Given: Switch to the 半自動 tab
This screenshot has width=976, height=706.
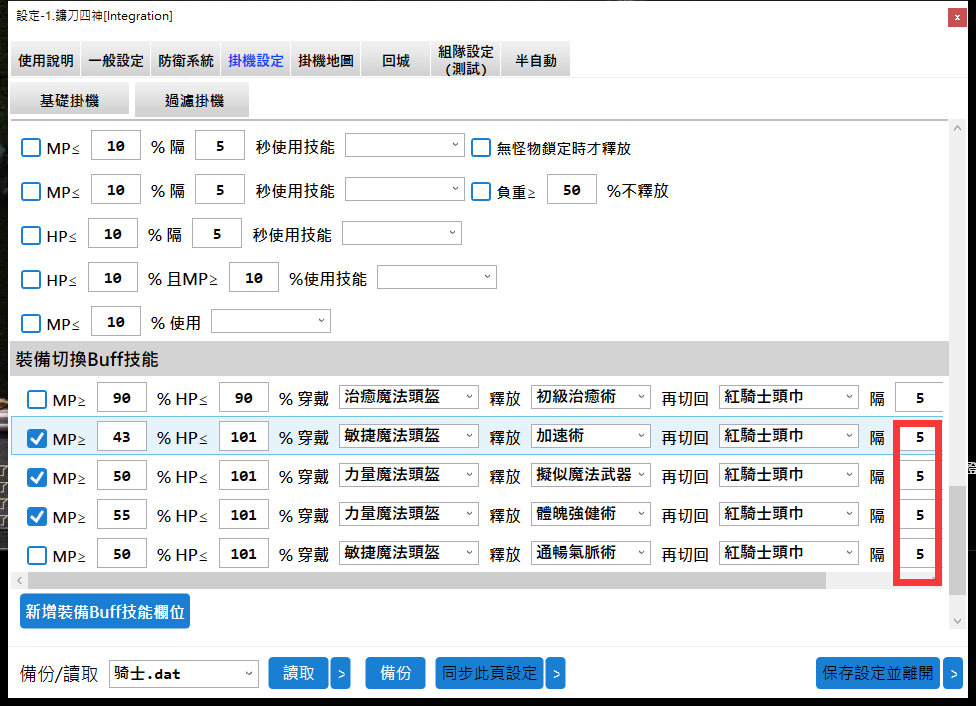Looking at the screenshot, I should [536, 60].
